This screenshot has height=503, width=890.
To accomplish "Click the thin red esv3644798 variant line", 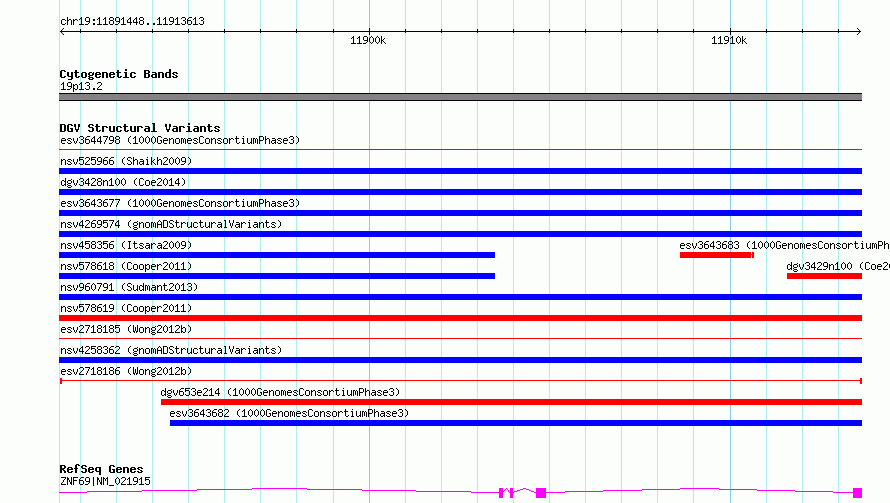I will click(x=460, y=150).
